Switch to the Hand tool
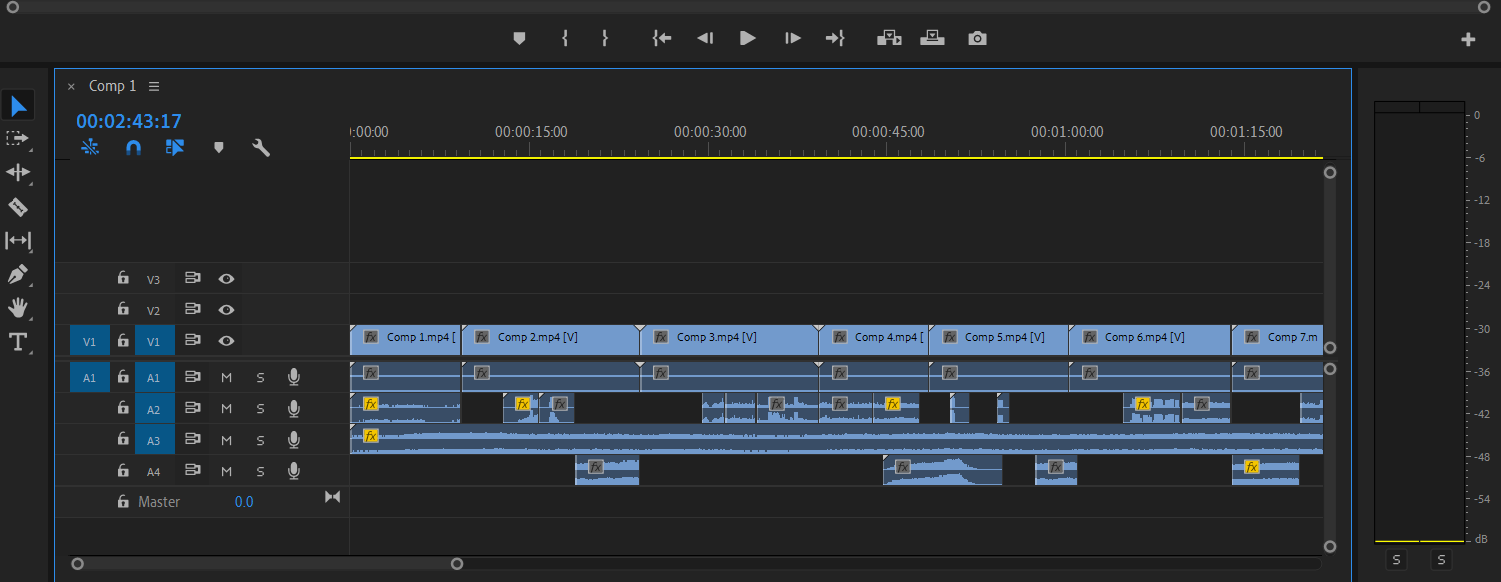 click(18, 307)
